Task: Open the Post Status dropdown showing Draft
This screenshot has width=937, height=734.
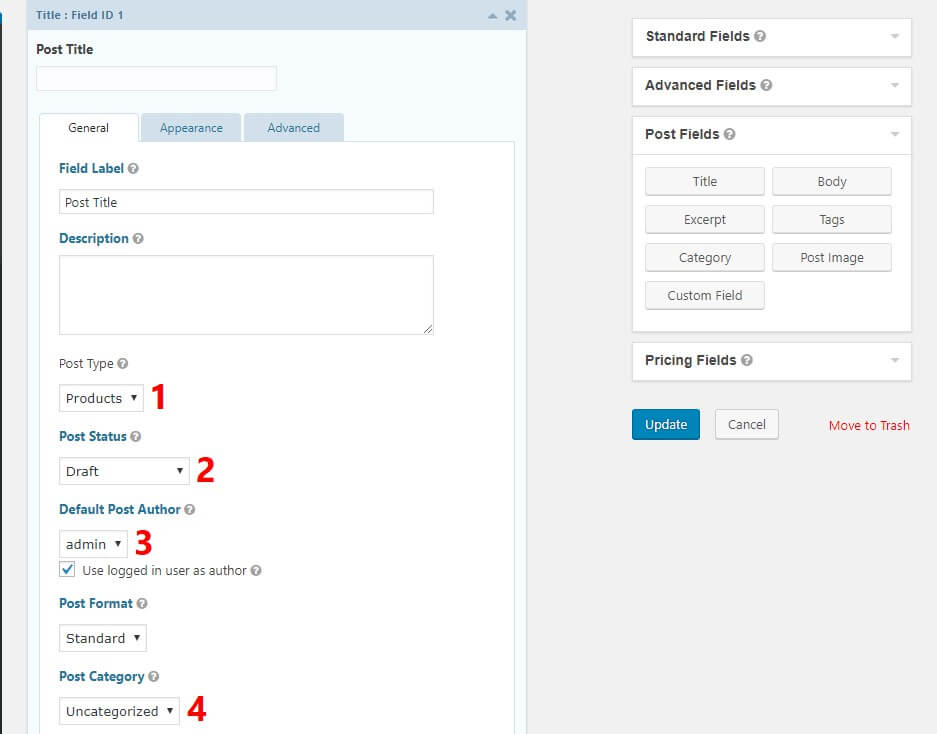Action: pyautogui.click(x=123, y=470)
